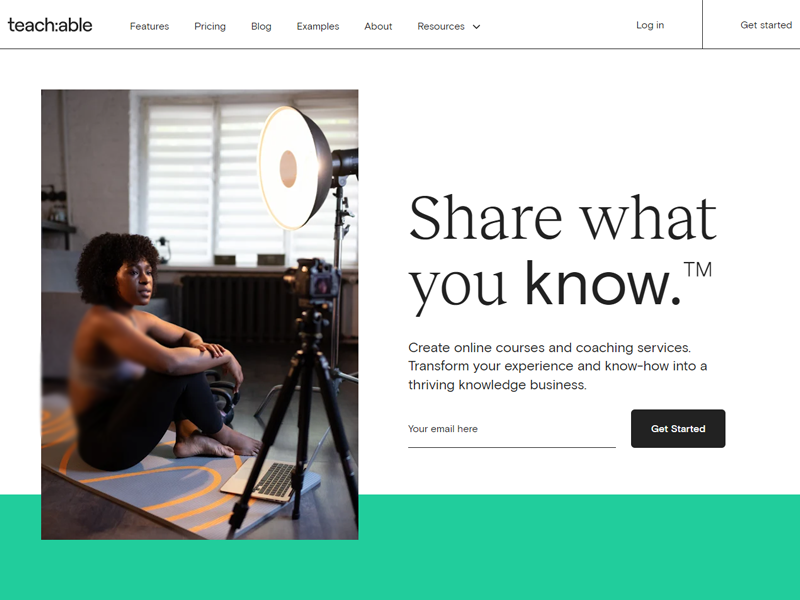Open the Features page

pyautogui.click(x=149, y=26)
